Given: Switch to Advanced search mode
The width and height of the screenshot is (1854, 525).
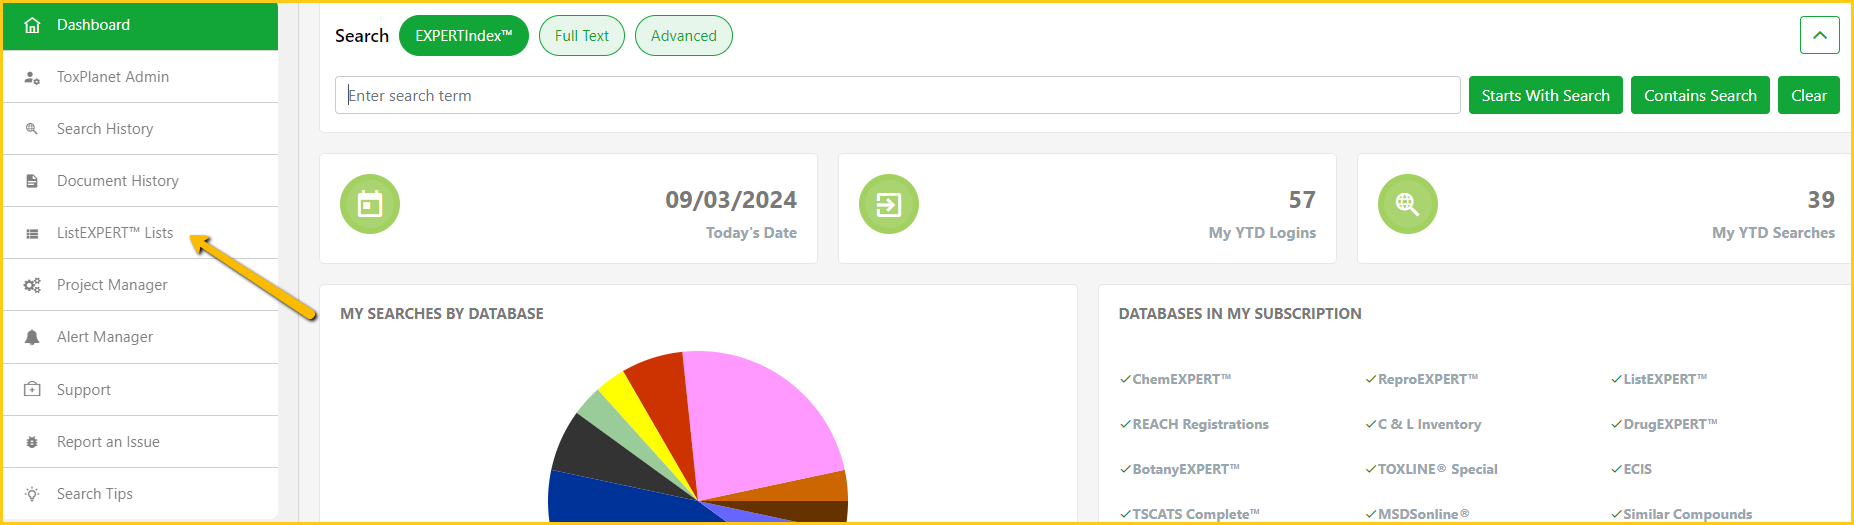Looking at the screenshot, I should 683,36.
